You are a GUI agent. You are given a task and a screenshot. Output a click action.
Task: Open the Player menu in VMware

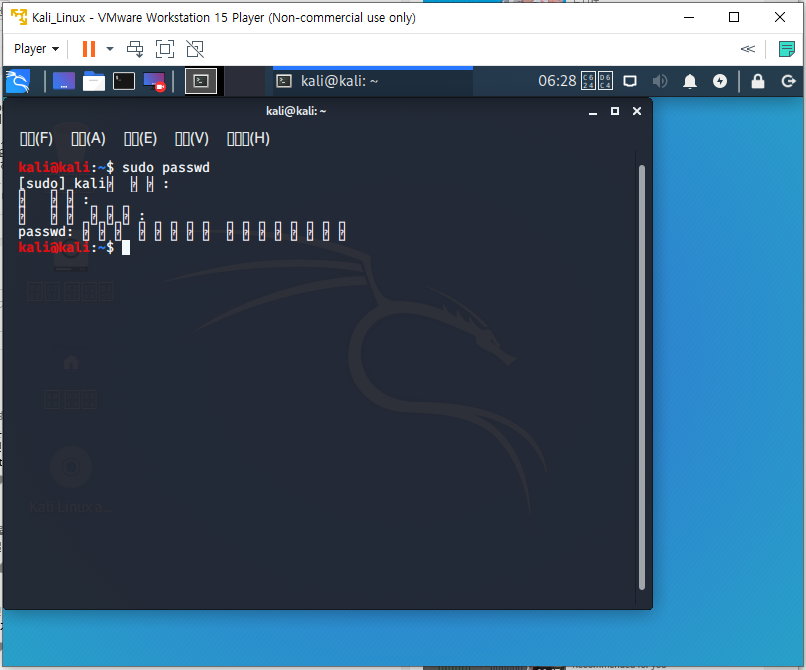click(x=36, y=49)
